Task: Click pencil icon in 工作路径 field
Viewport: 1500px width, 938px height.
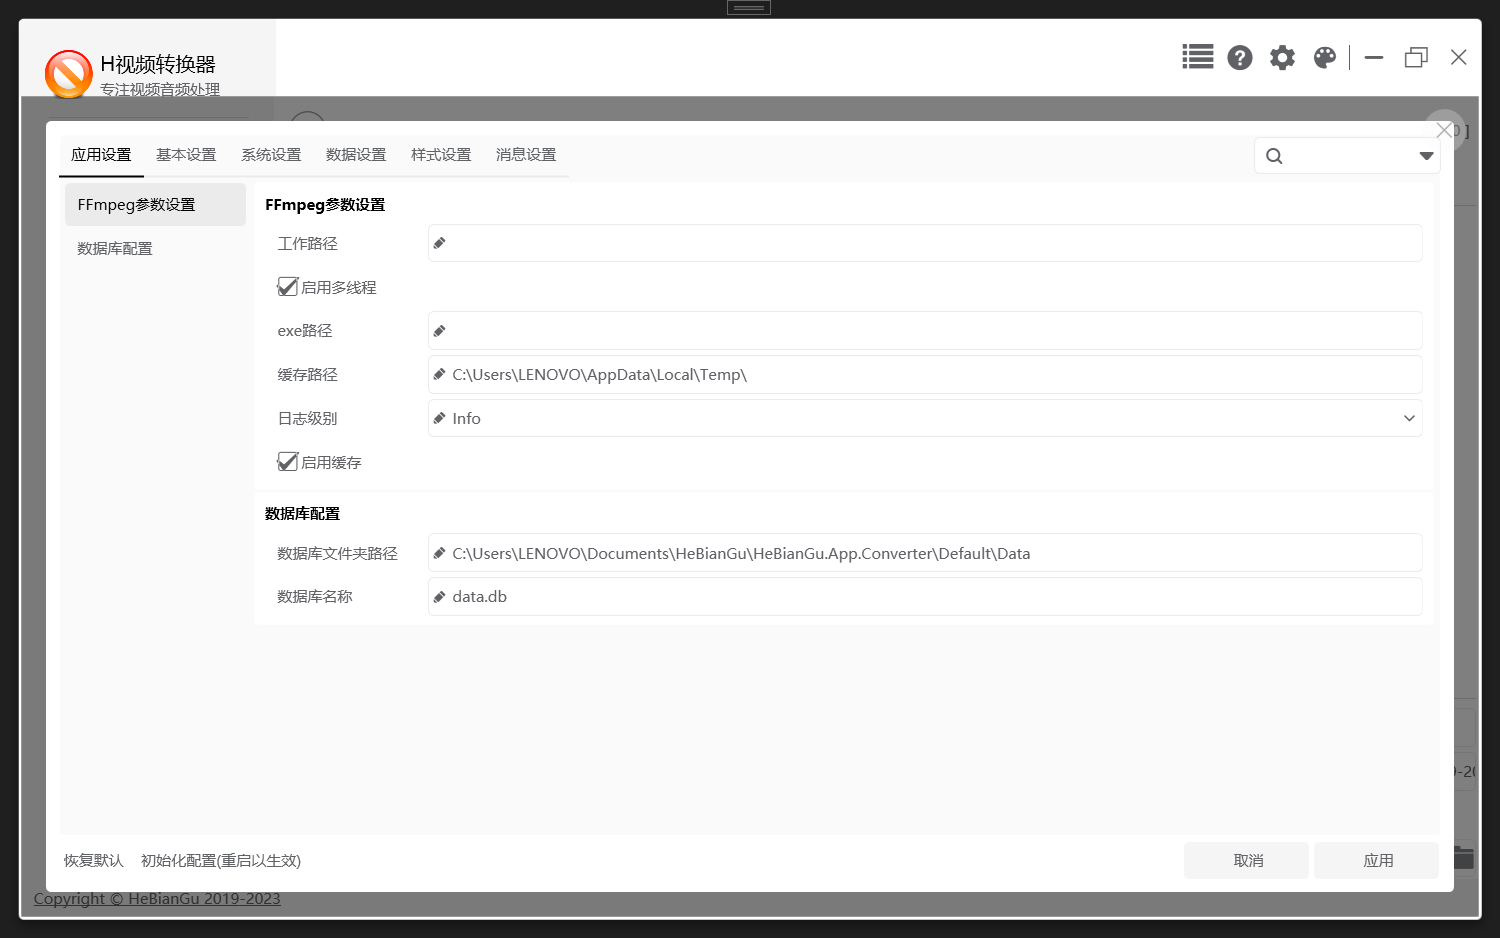Action: click(439, 243)
